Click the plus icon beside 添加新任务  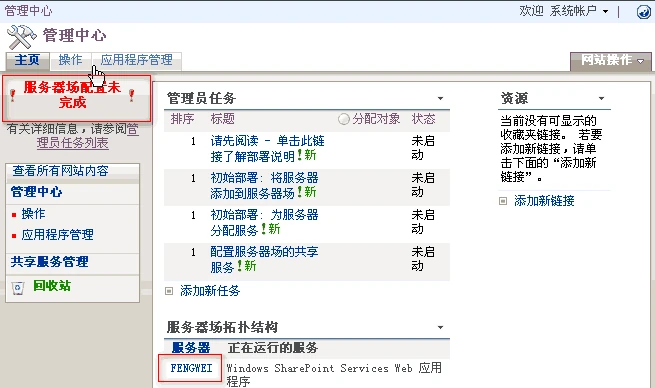coord(169,291)
